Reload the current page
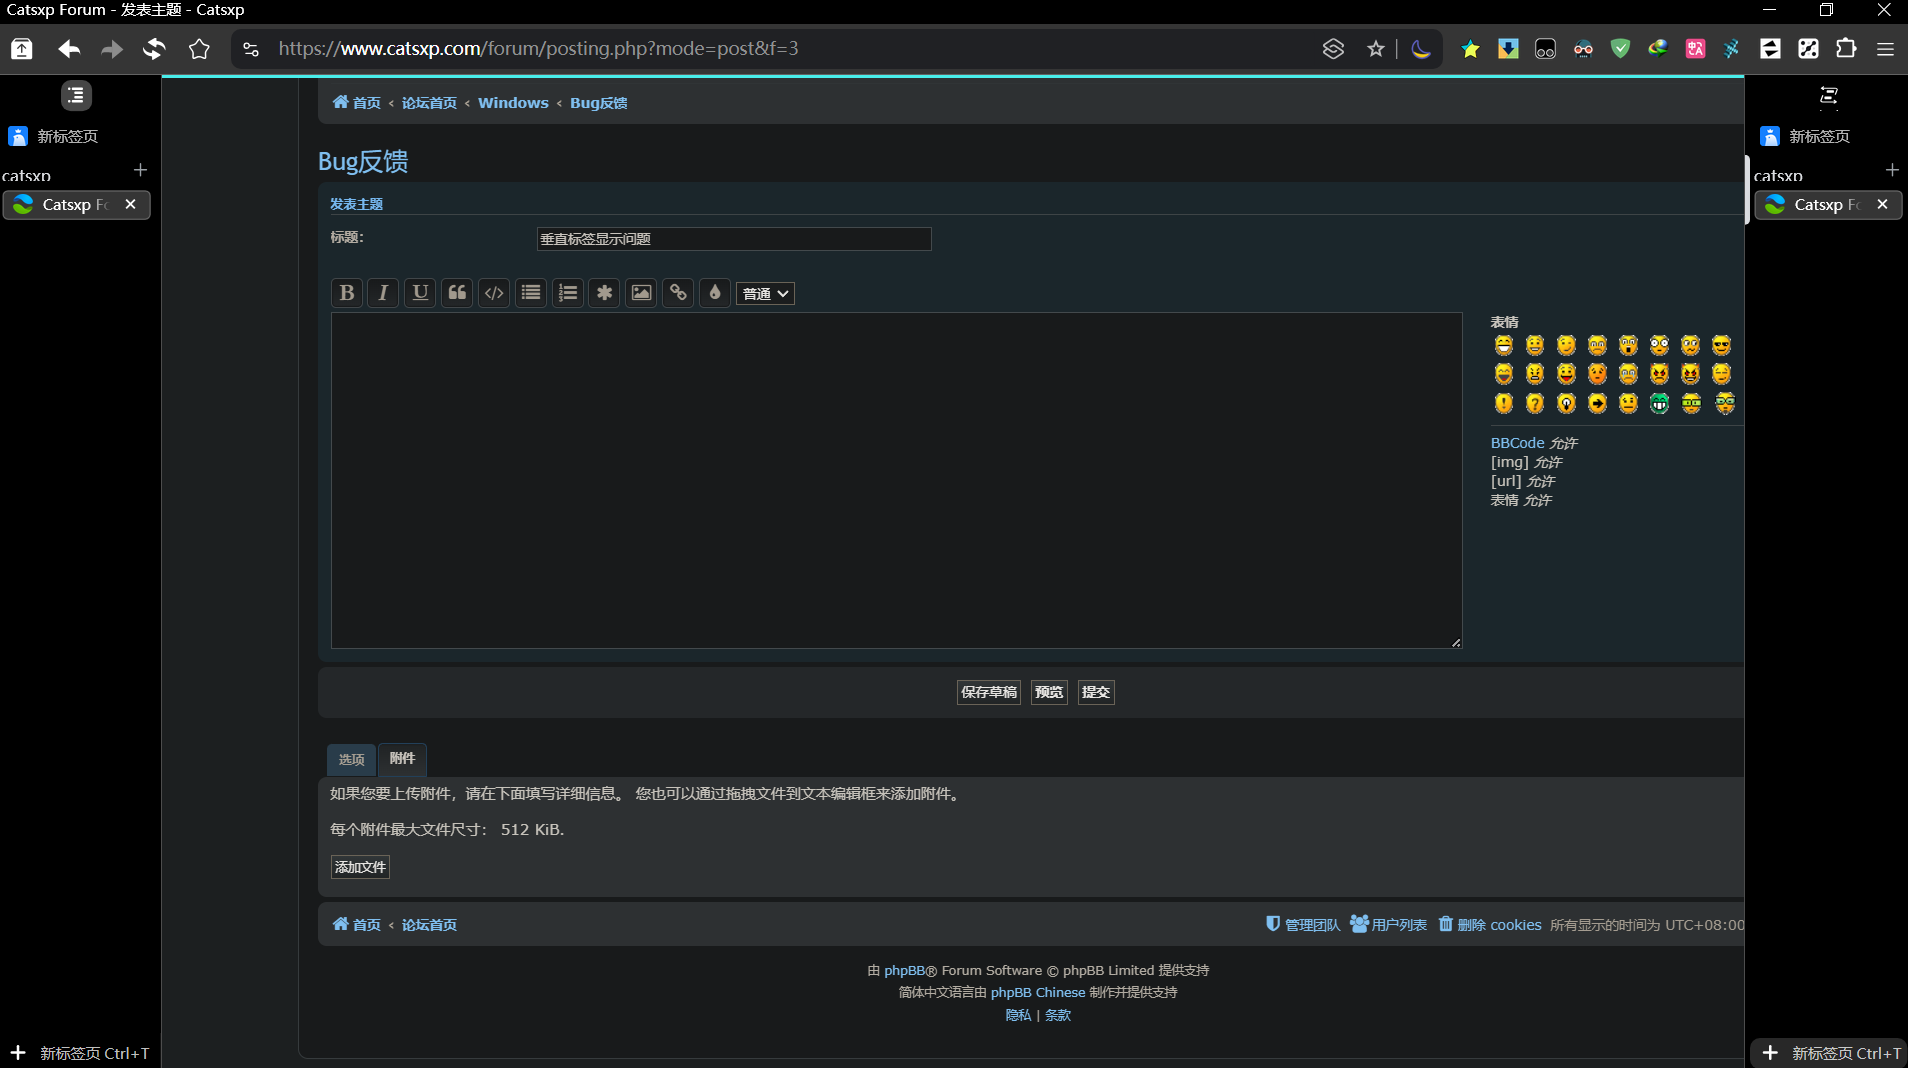This screenshot has height=1068, width=1908. click(x=154, y=49)
